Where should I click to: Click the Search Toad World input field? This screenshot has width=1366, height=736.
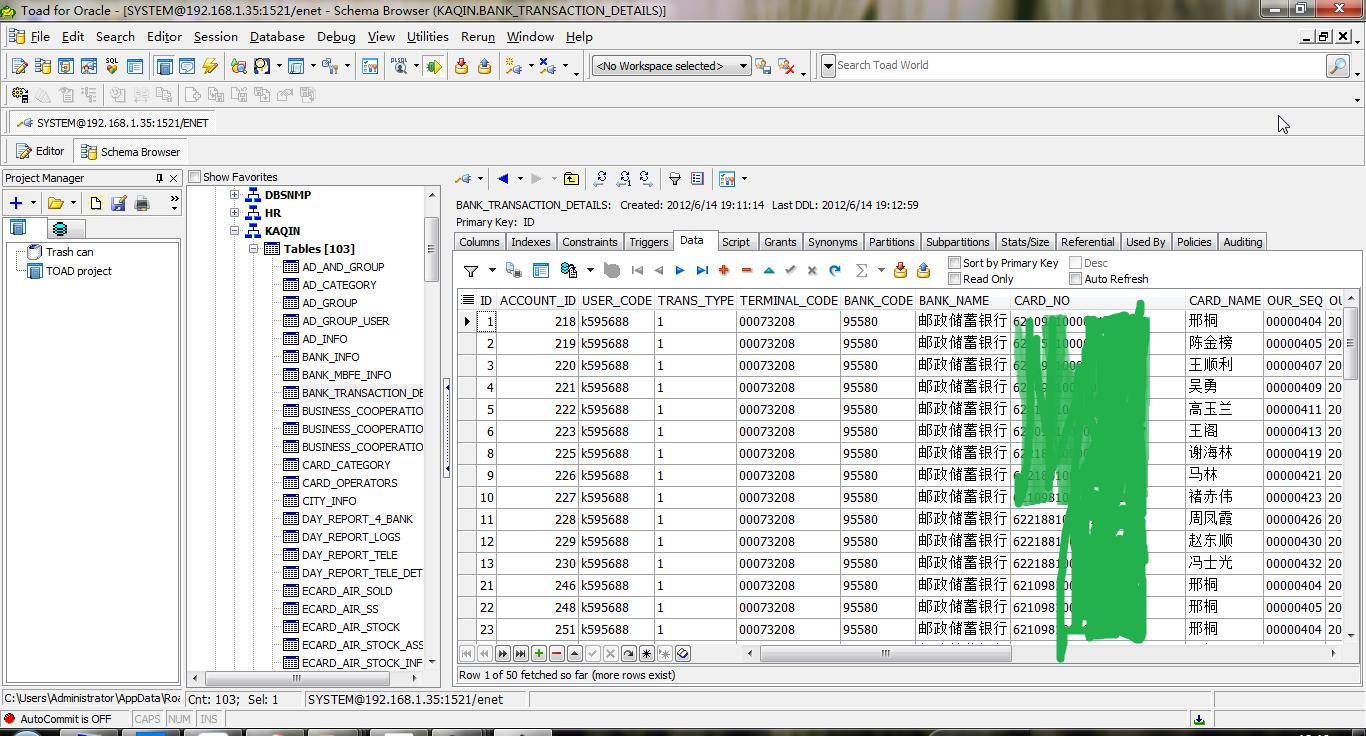click(1079, 65)
